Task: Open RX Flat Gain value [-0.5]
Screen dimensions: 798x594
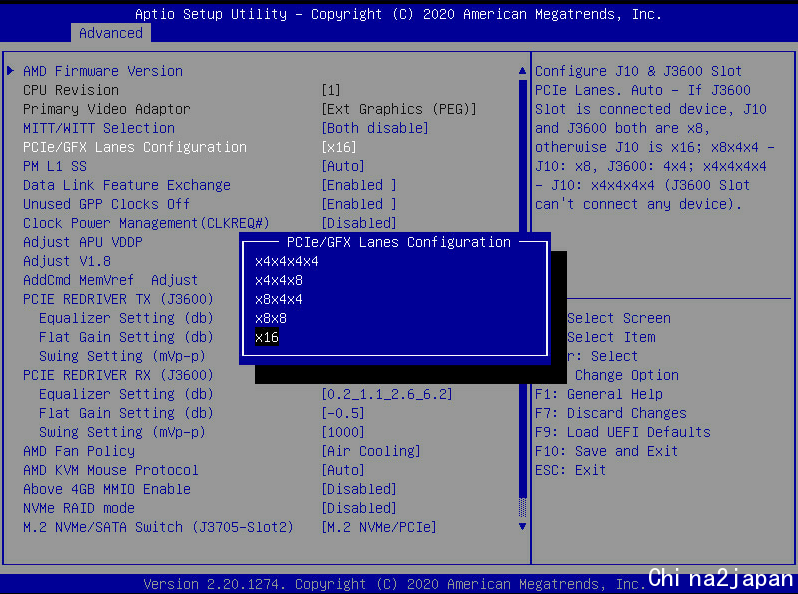Action: pyautogui.click(x=343, y=413)
